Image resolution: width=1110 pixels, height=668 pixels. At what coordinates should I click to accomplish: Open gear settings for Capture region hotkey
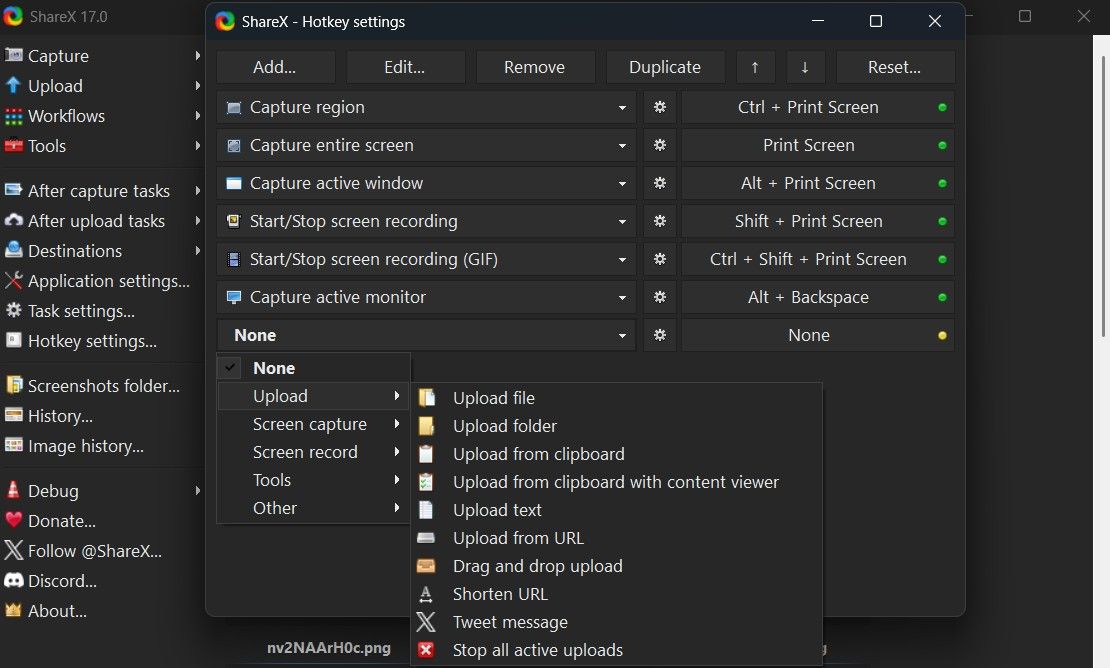(x=660, y=107)
